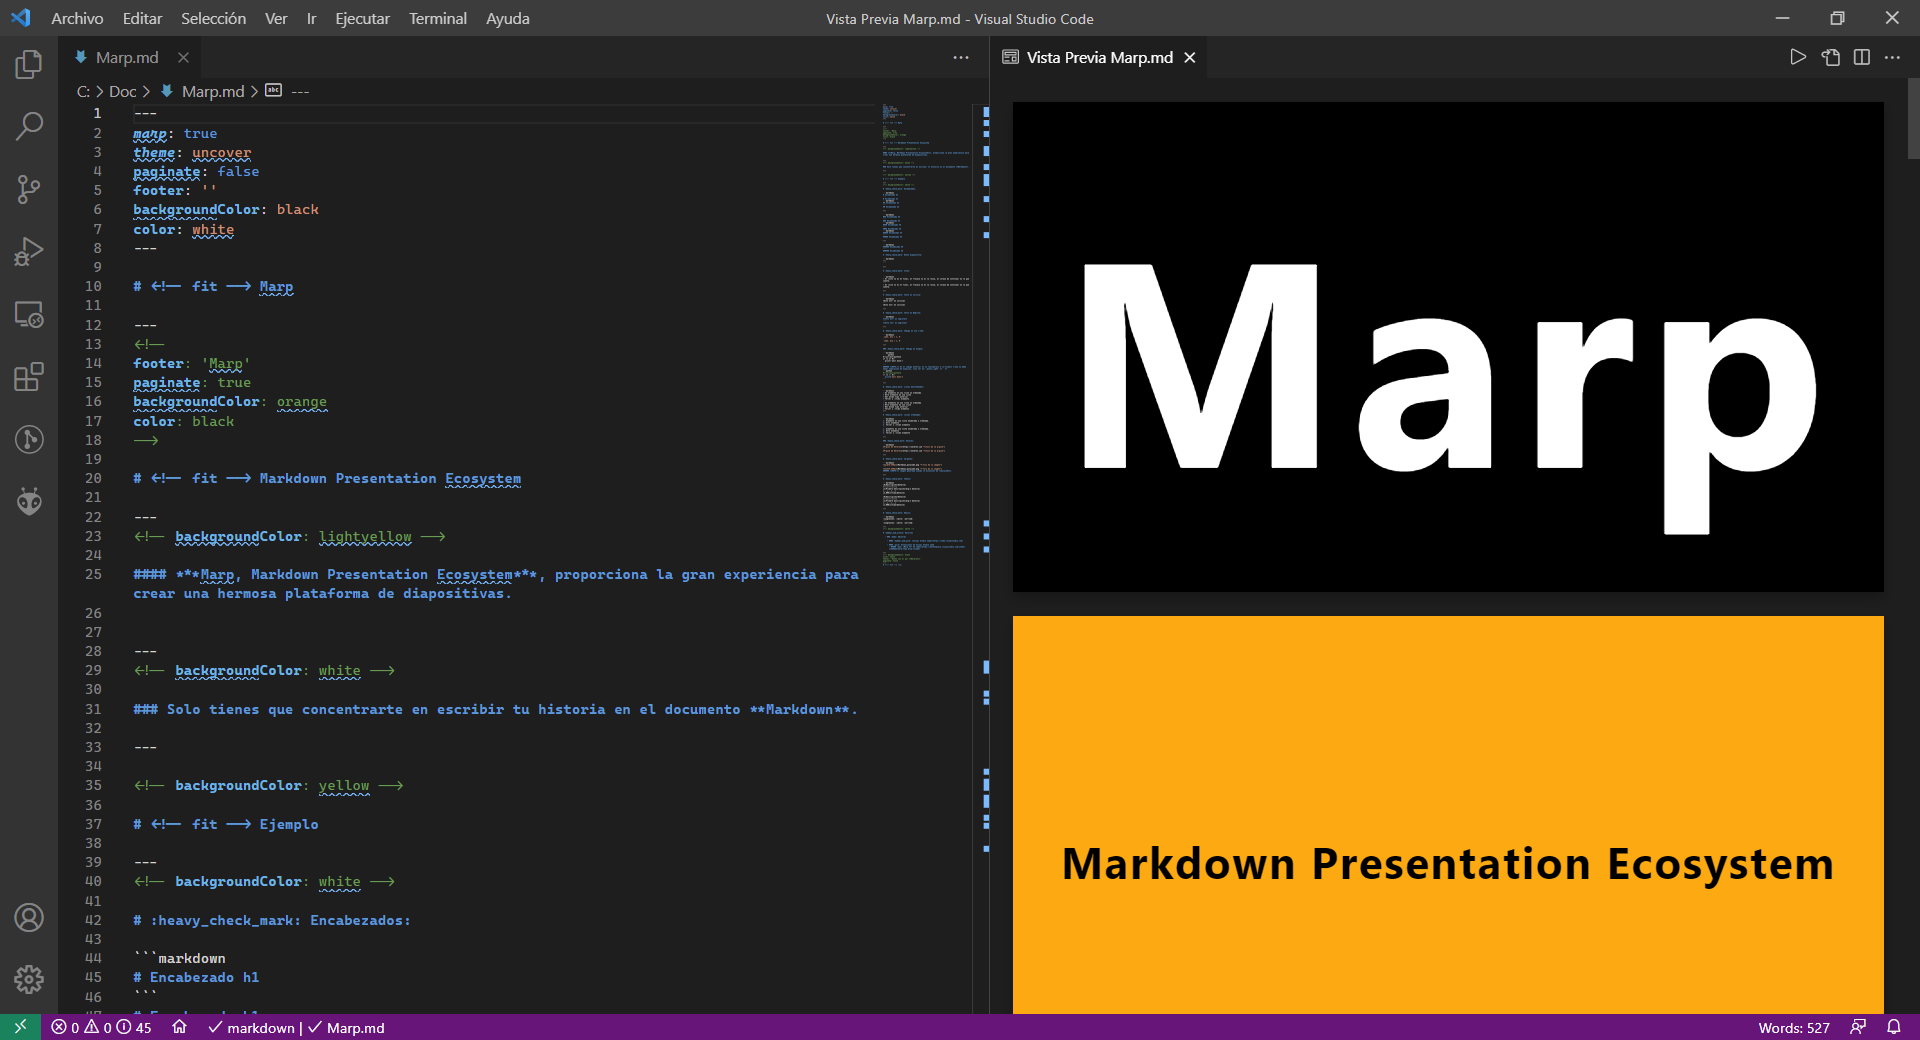Open the Accounts icon in activity bar
Screen dimensions: 1920x1040
[x=29, y=917]
